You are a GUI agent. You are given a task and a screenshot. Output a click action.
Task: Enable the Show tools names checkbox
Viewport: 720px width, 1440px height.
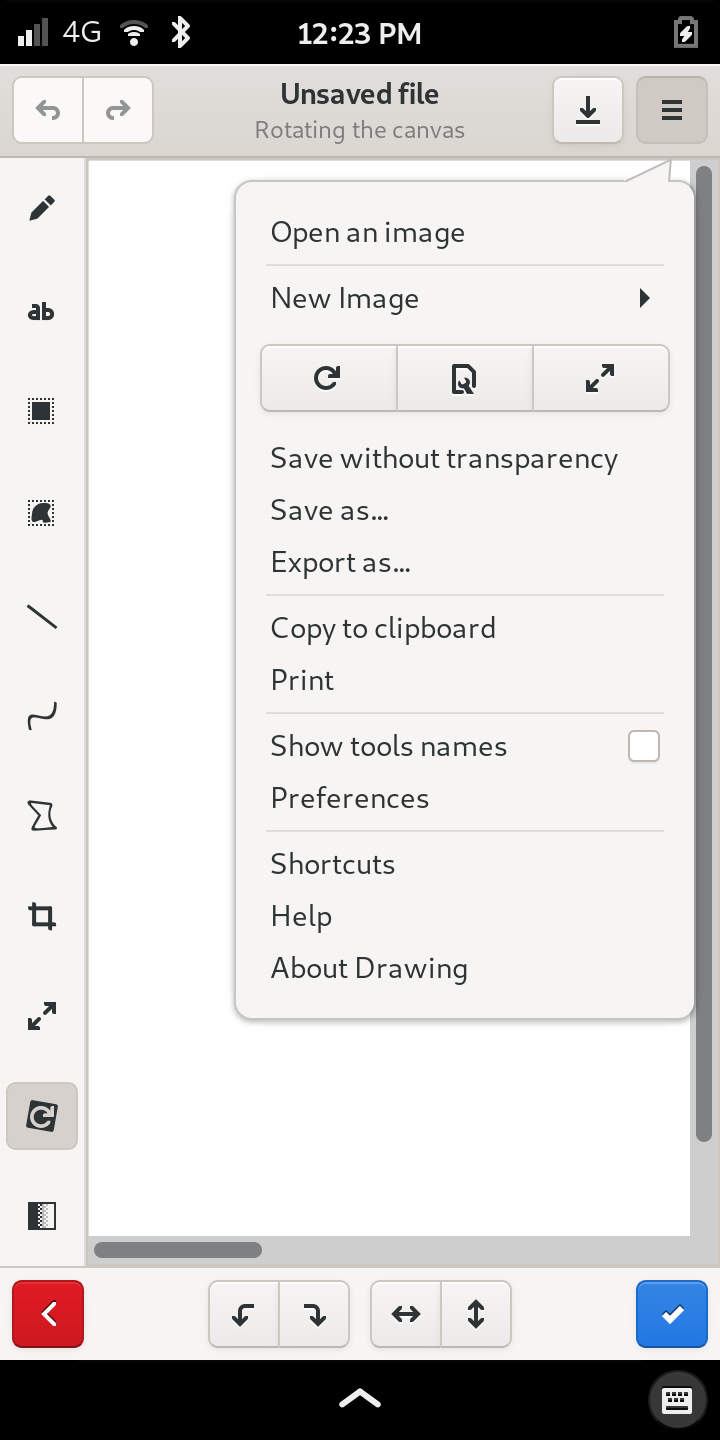point(644,746)
